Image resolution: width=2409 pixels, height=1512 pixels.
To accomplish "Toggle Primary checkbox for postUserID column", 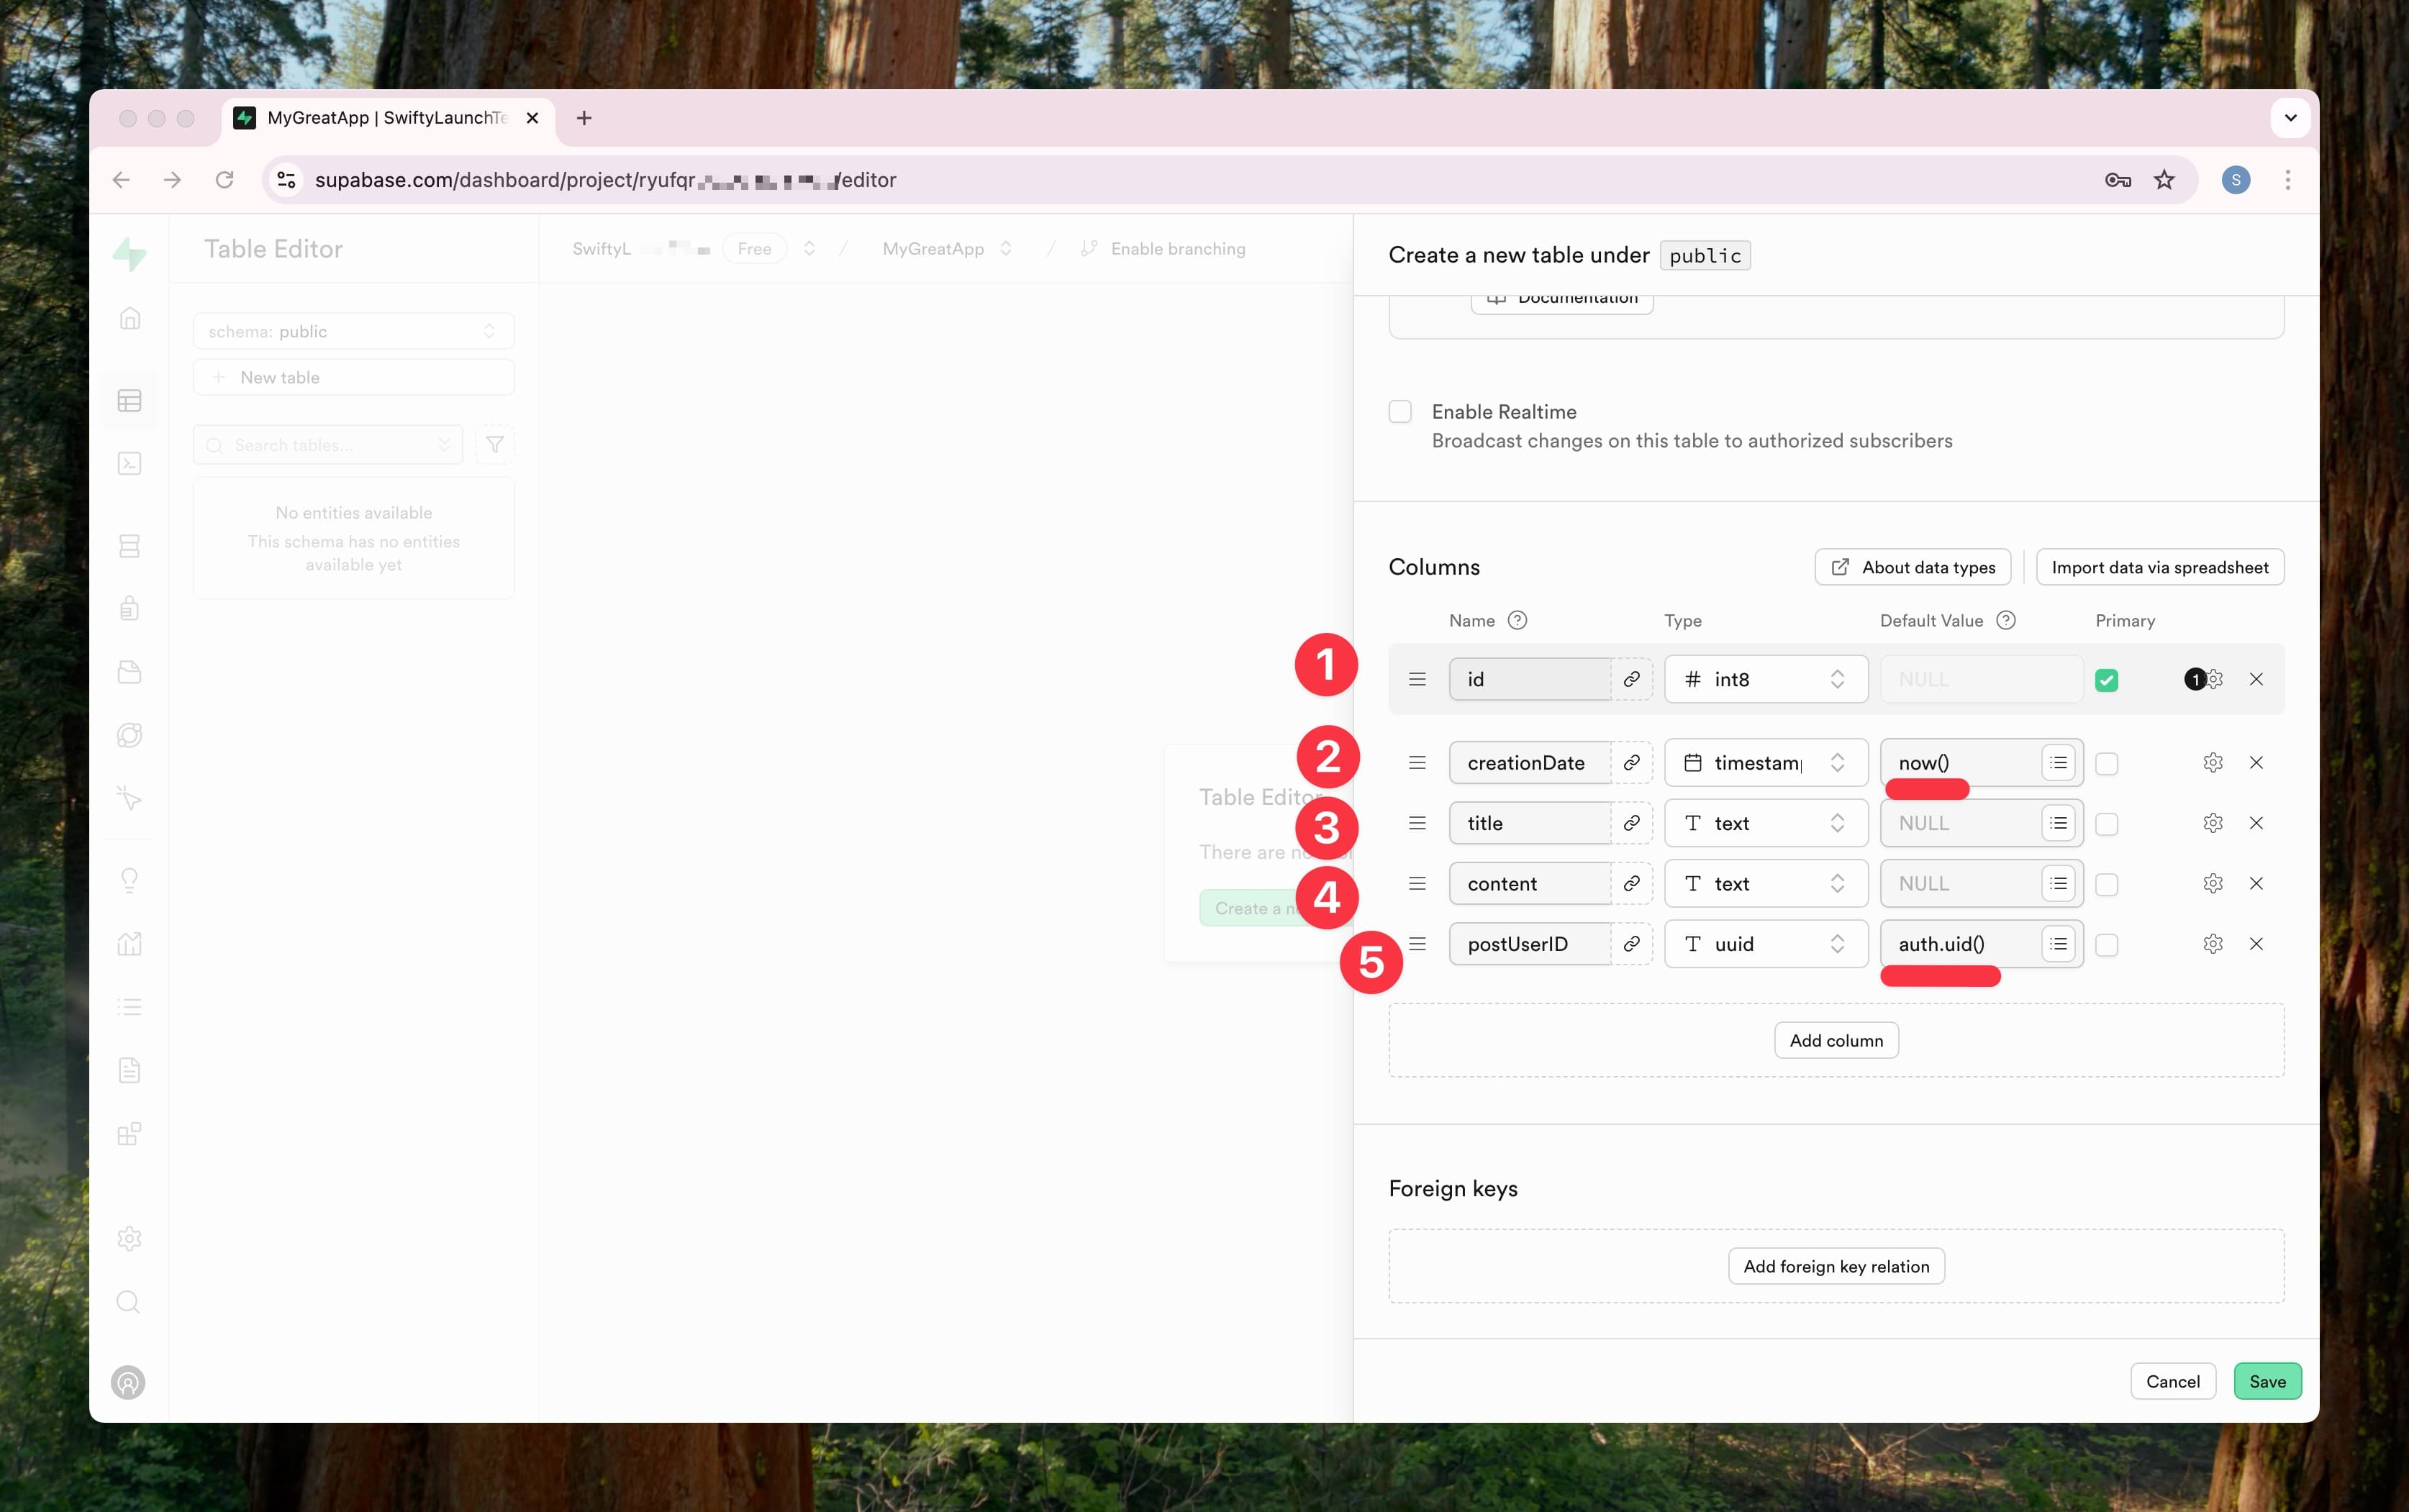I will pyautogui.click(x=2107, y=945).
